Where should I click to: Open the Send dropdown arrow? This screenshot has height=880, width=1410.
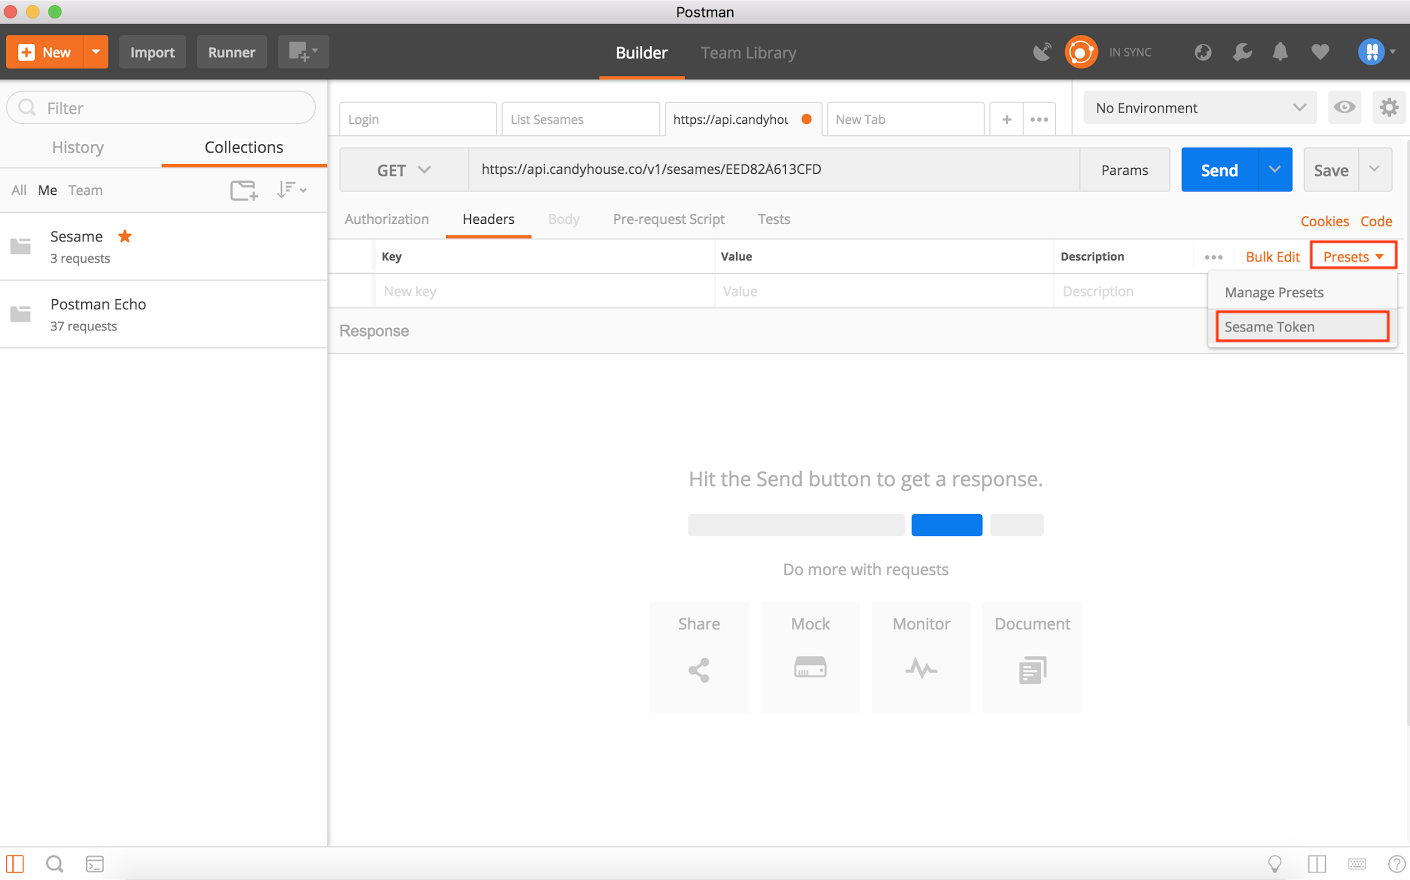1275,170
